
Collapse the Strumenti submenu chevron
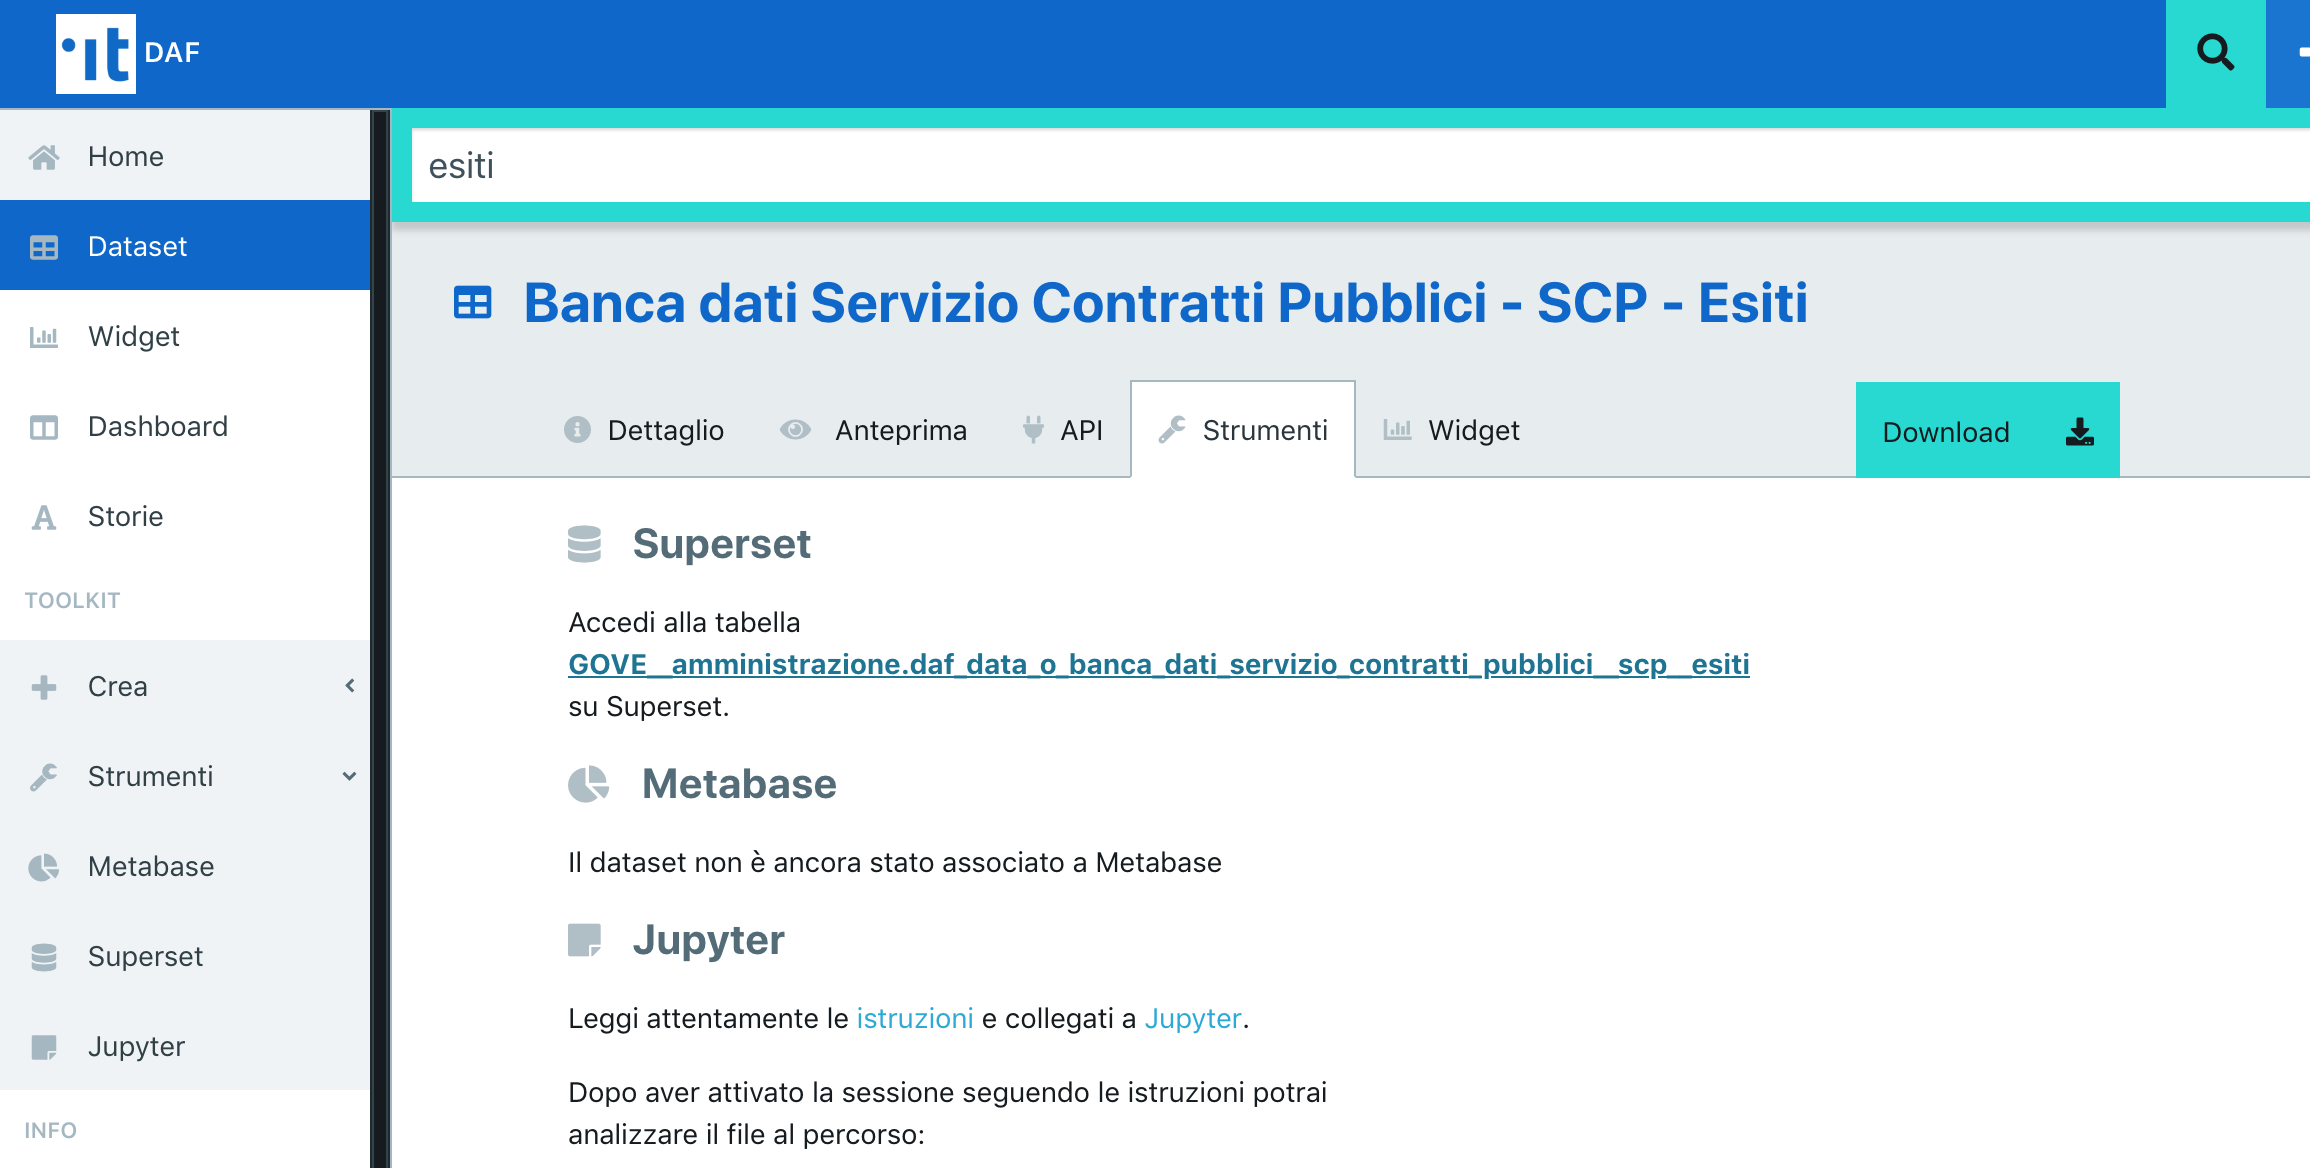350,776
